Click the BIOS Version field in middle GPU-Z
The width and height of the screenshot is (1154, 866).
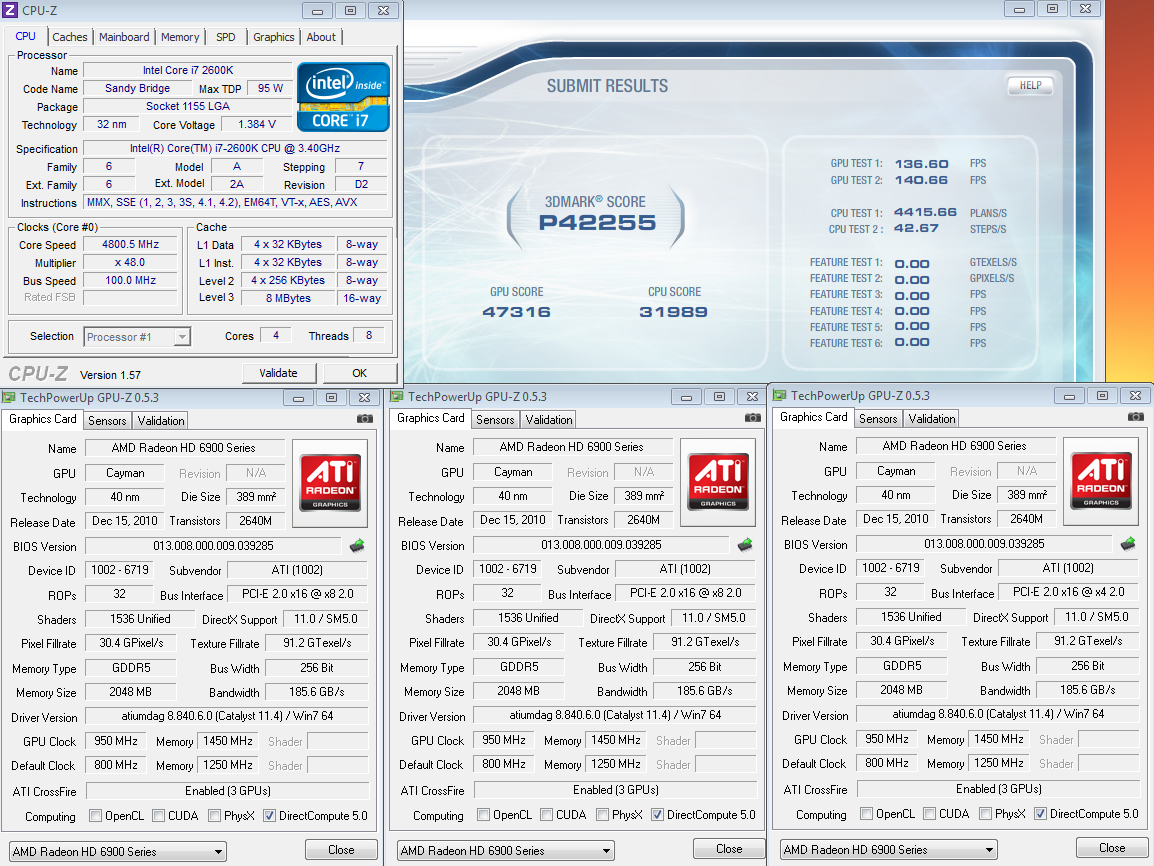pos(601,545)
